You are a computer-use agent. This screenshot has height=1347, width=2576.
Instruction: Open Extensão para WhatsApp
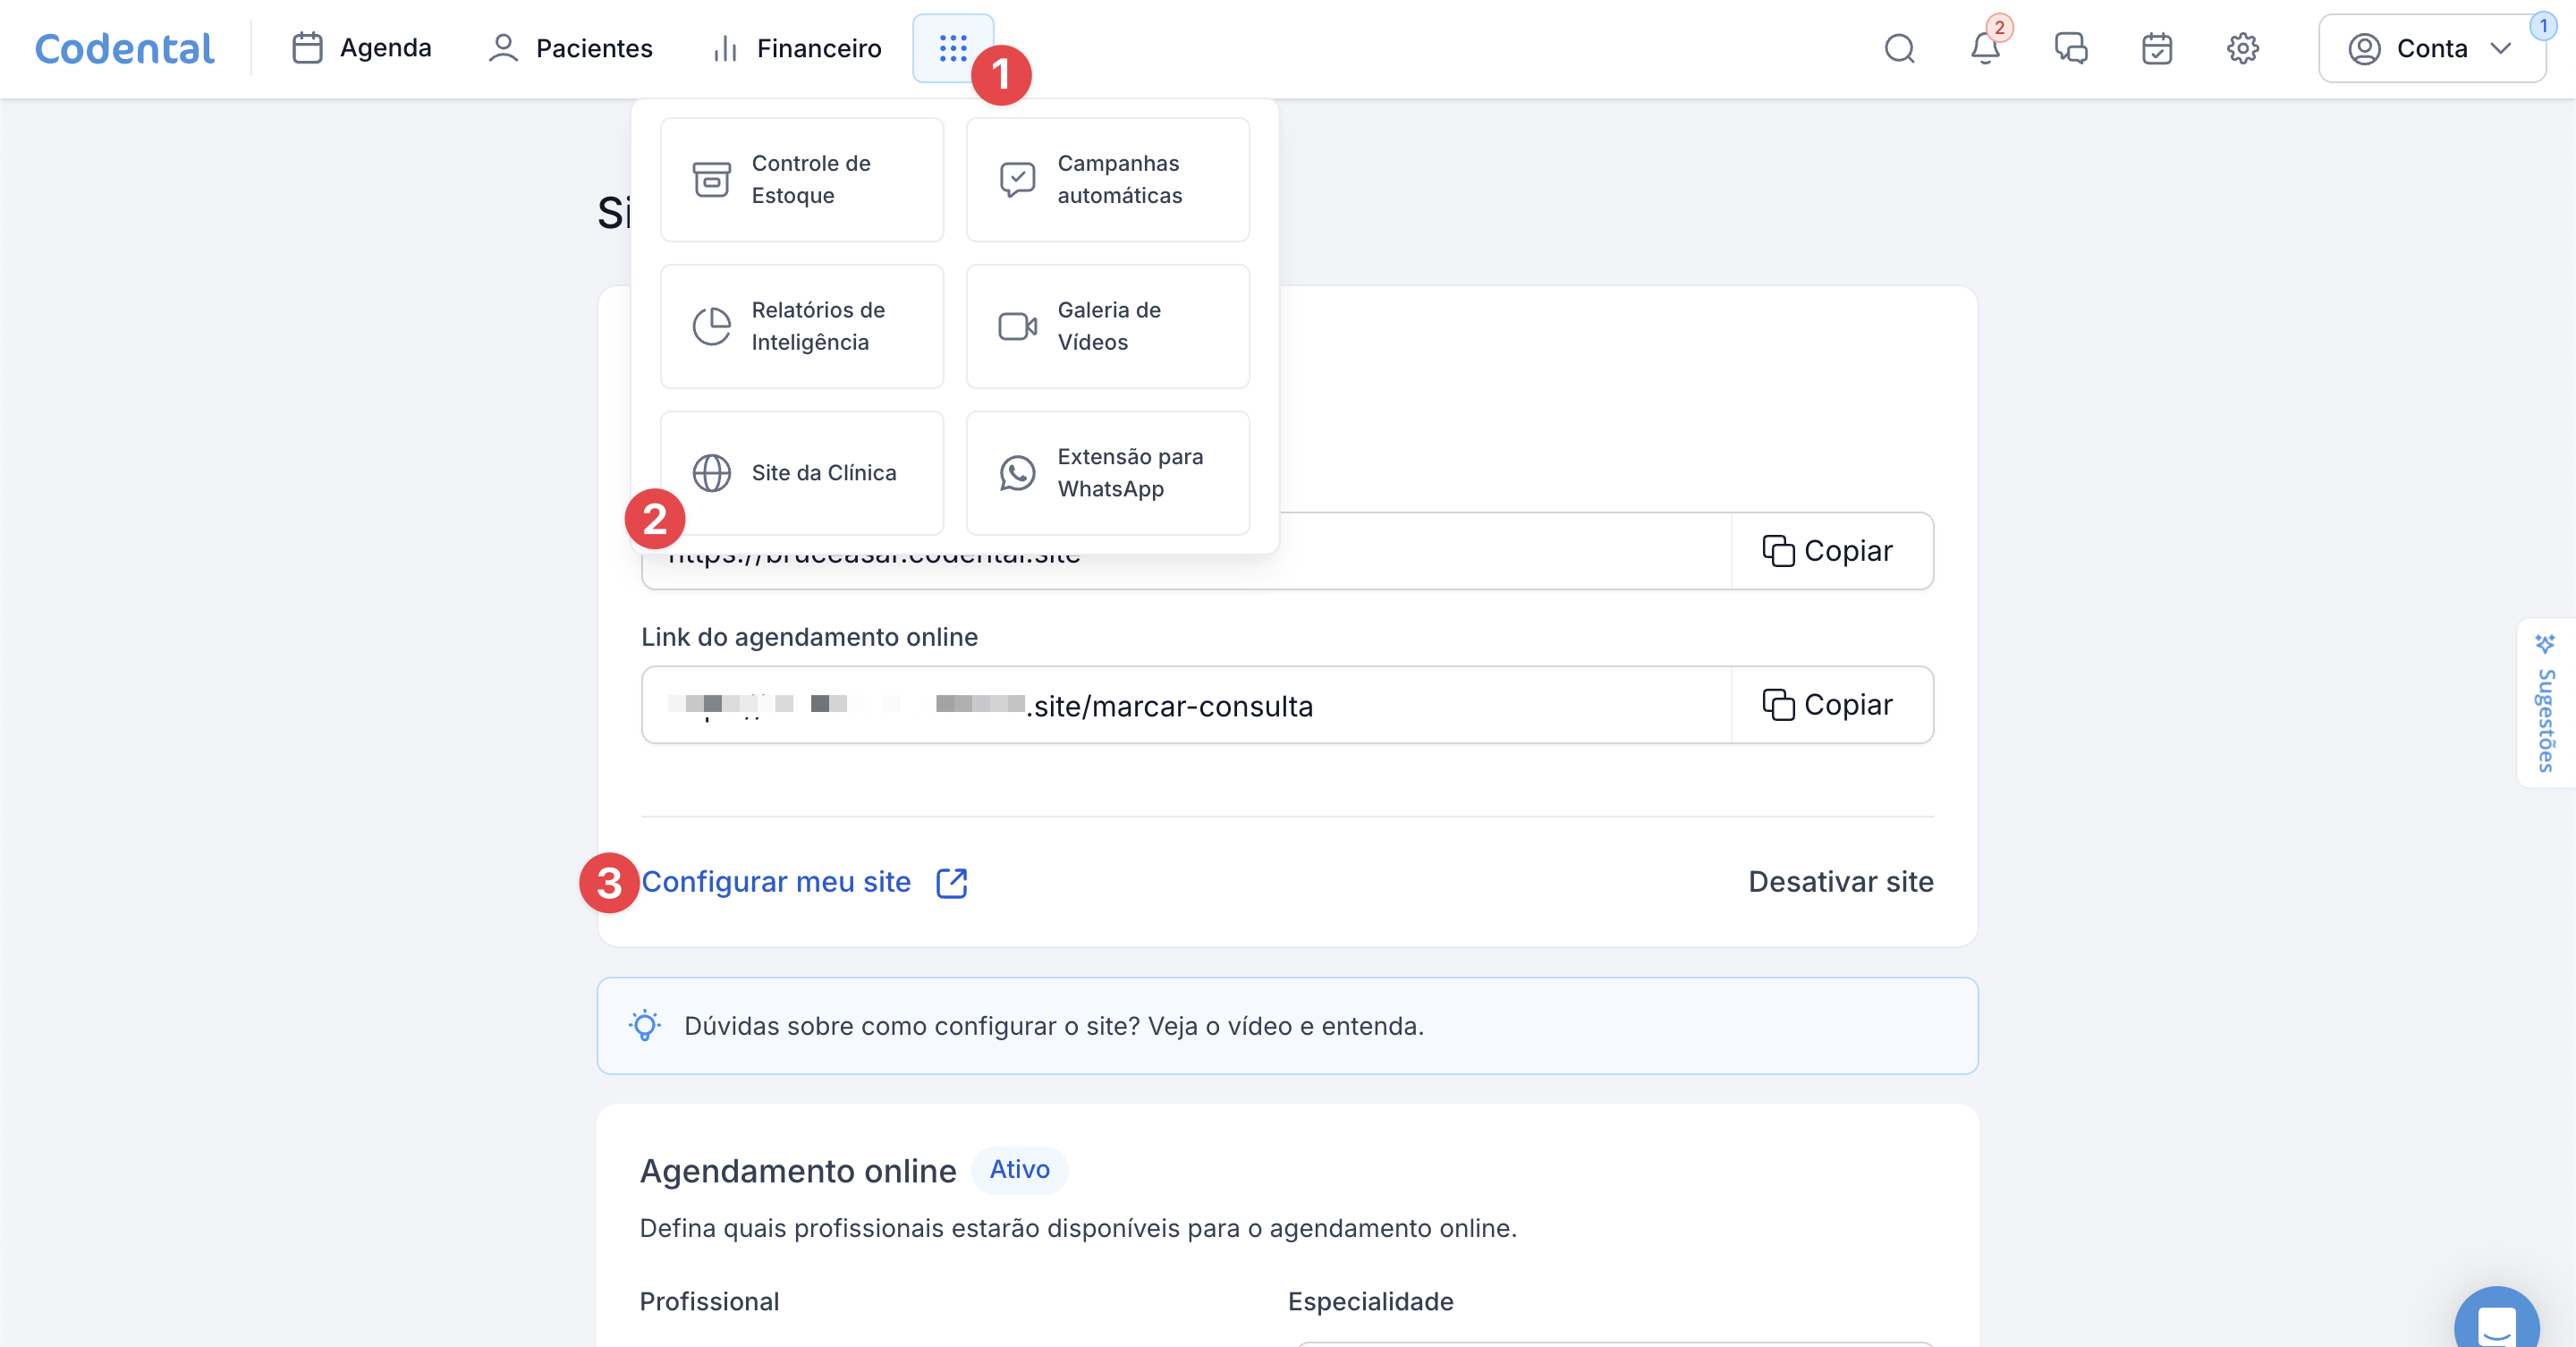coord(1108,472)
